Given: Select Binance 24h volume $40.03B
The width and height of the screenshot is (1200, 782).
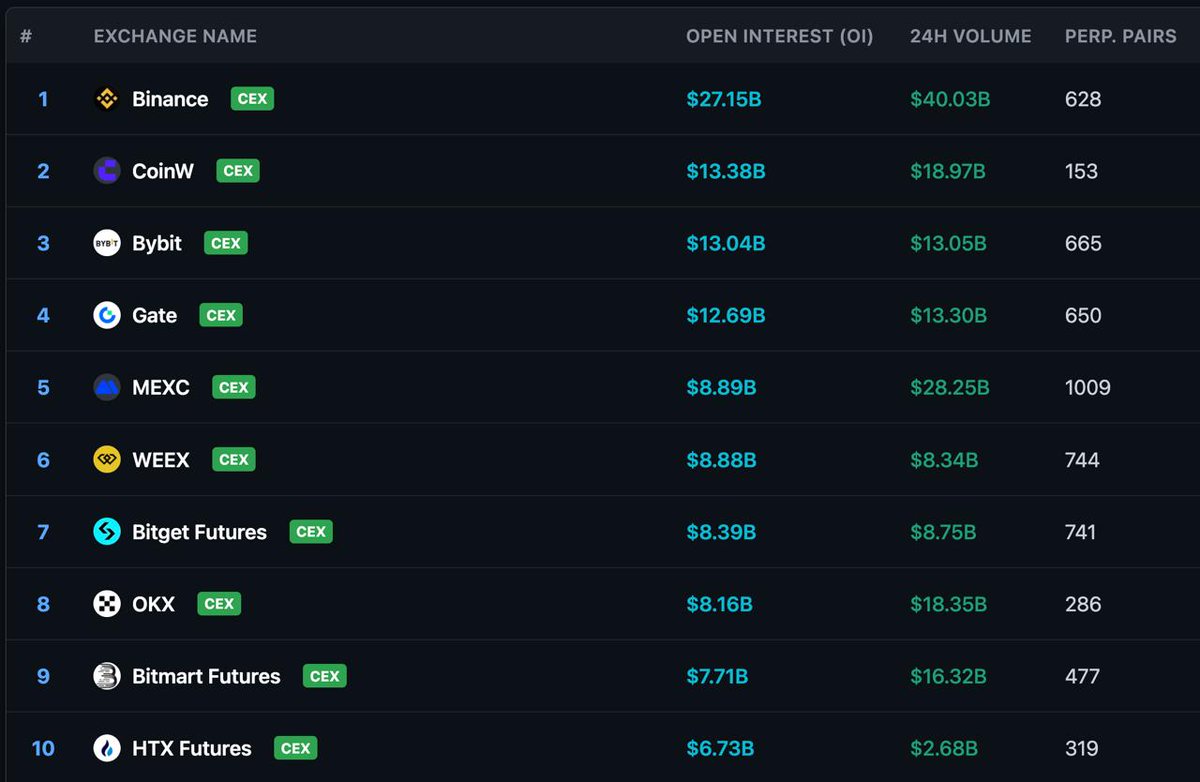Looking at the screenshot, I should pos(950,99).
